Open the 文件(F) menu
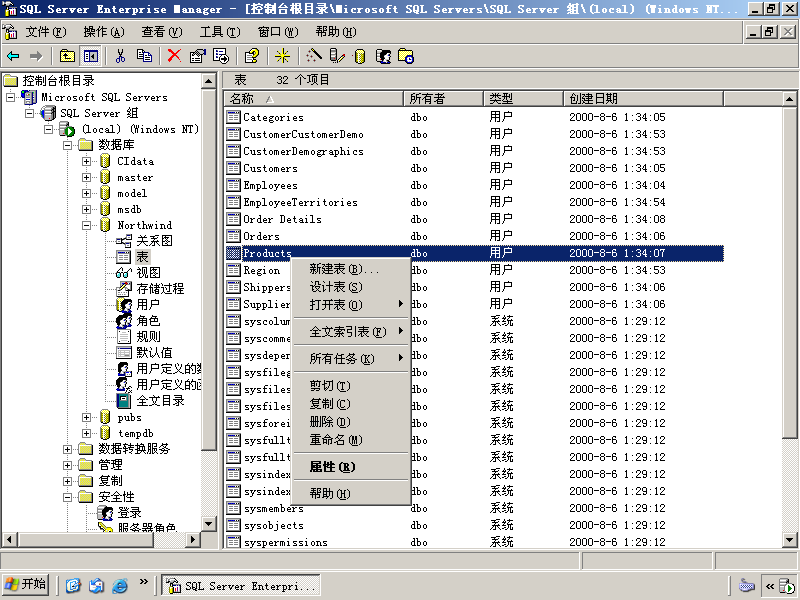The width and height of the screenshot is (800, 600). coord(46,32)
